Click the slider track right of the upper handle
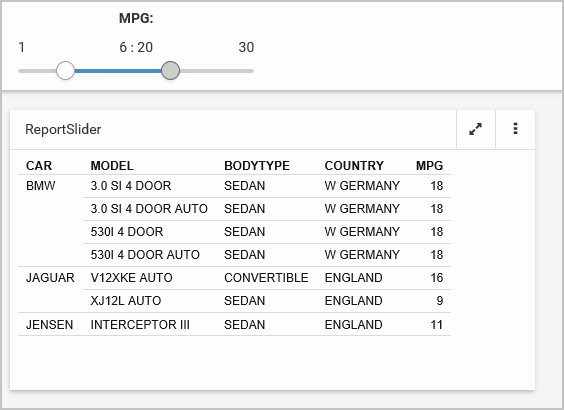Viewport: 564px width, 410px height. coord(217,71)
